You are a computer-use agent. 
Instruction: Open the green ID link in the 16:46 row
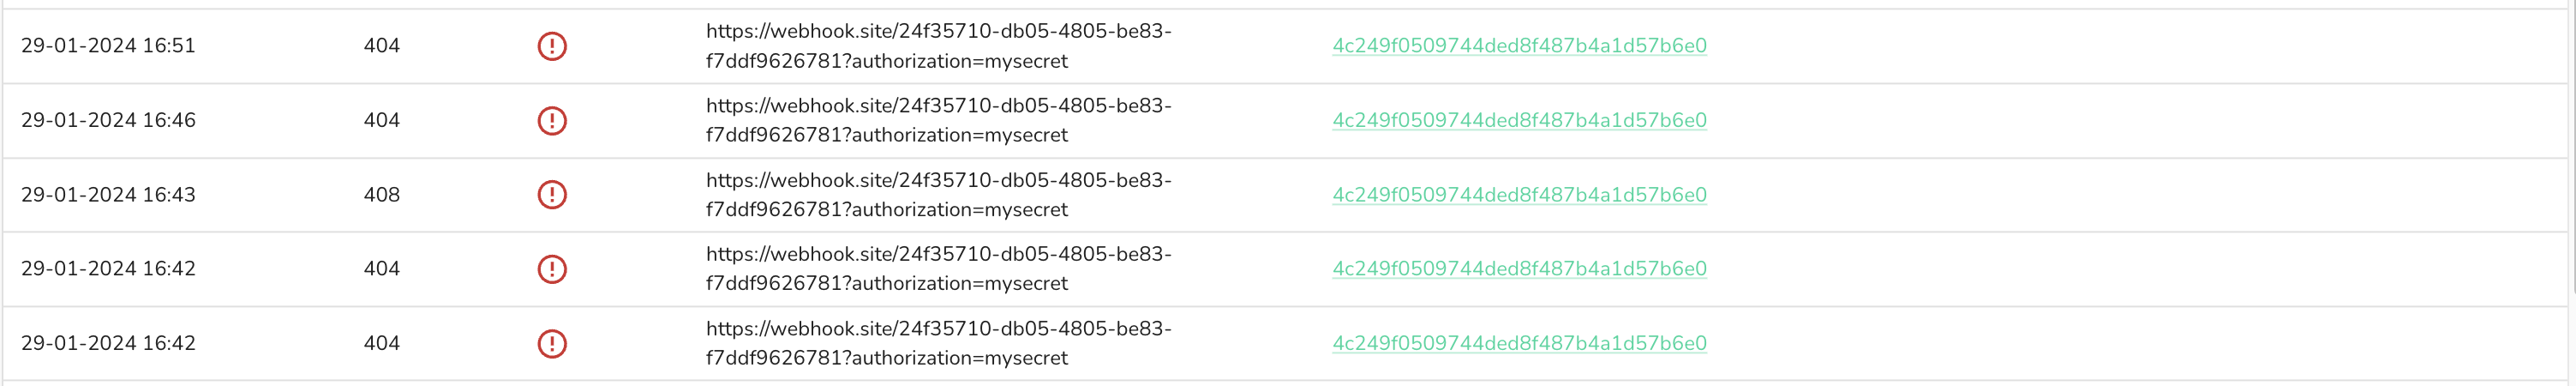(1519, 121)
